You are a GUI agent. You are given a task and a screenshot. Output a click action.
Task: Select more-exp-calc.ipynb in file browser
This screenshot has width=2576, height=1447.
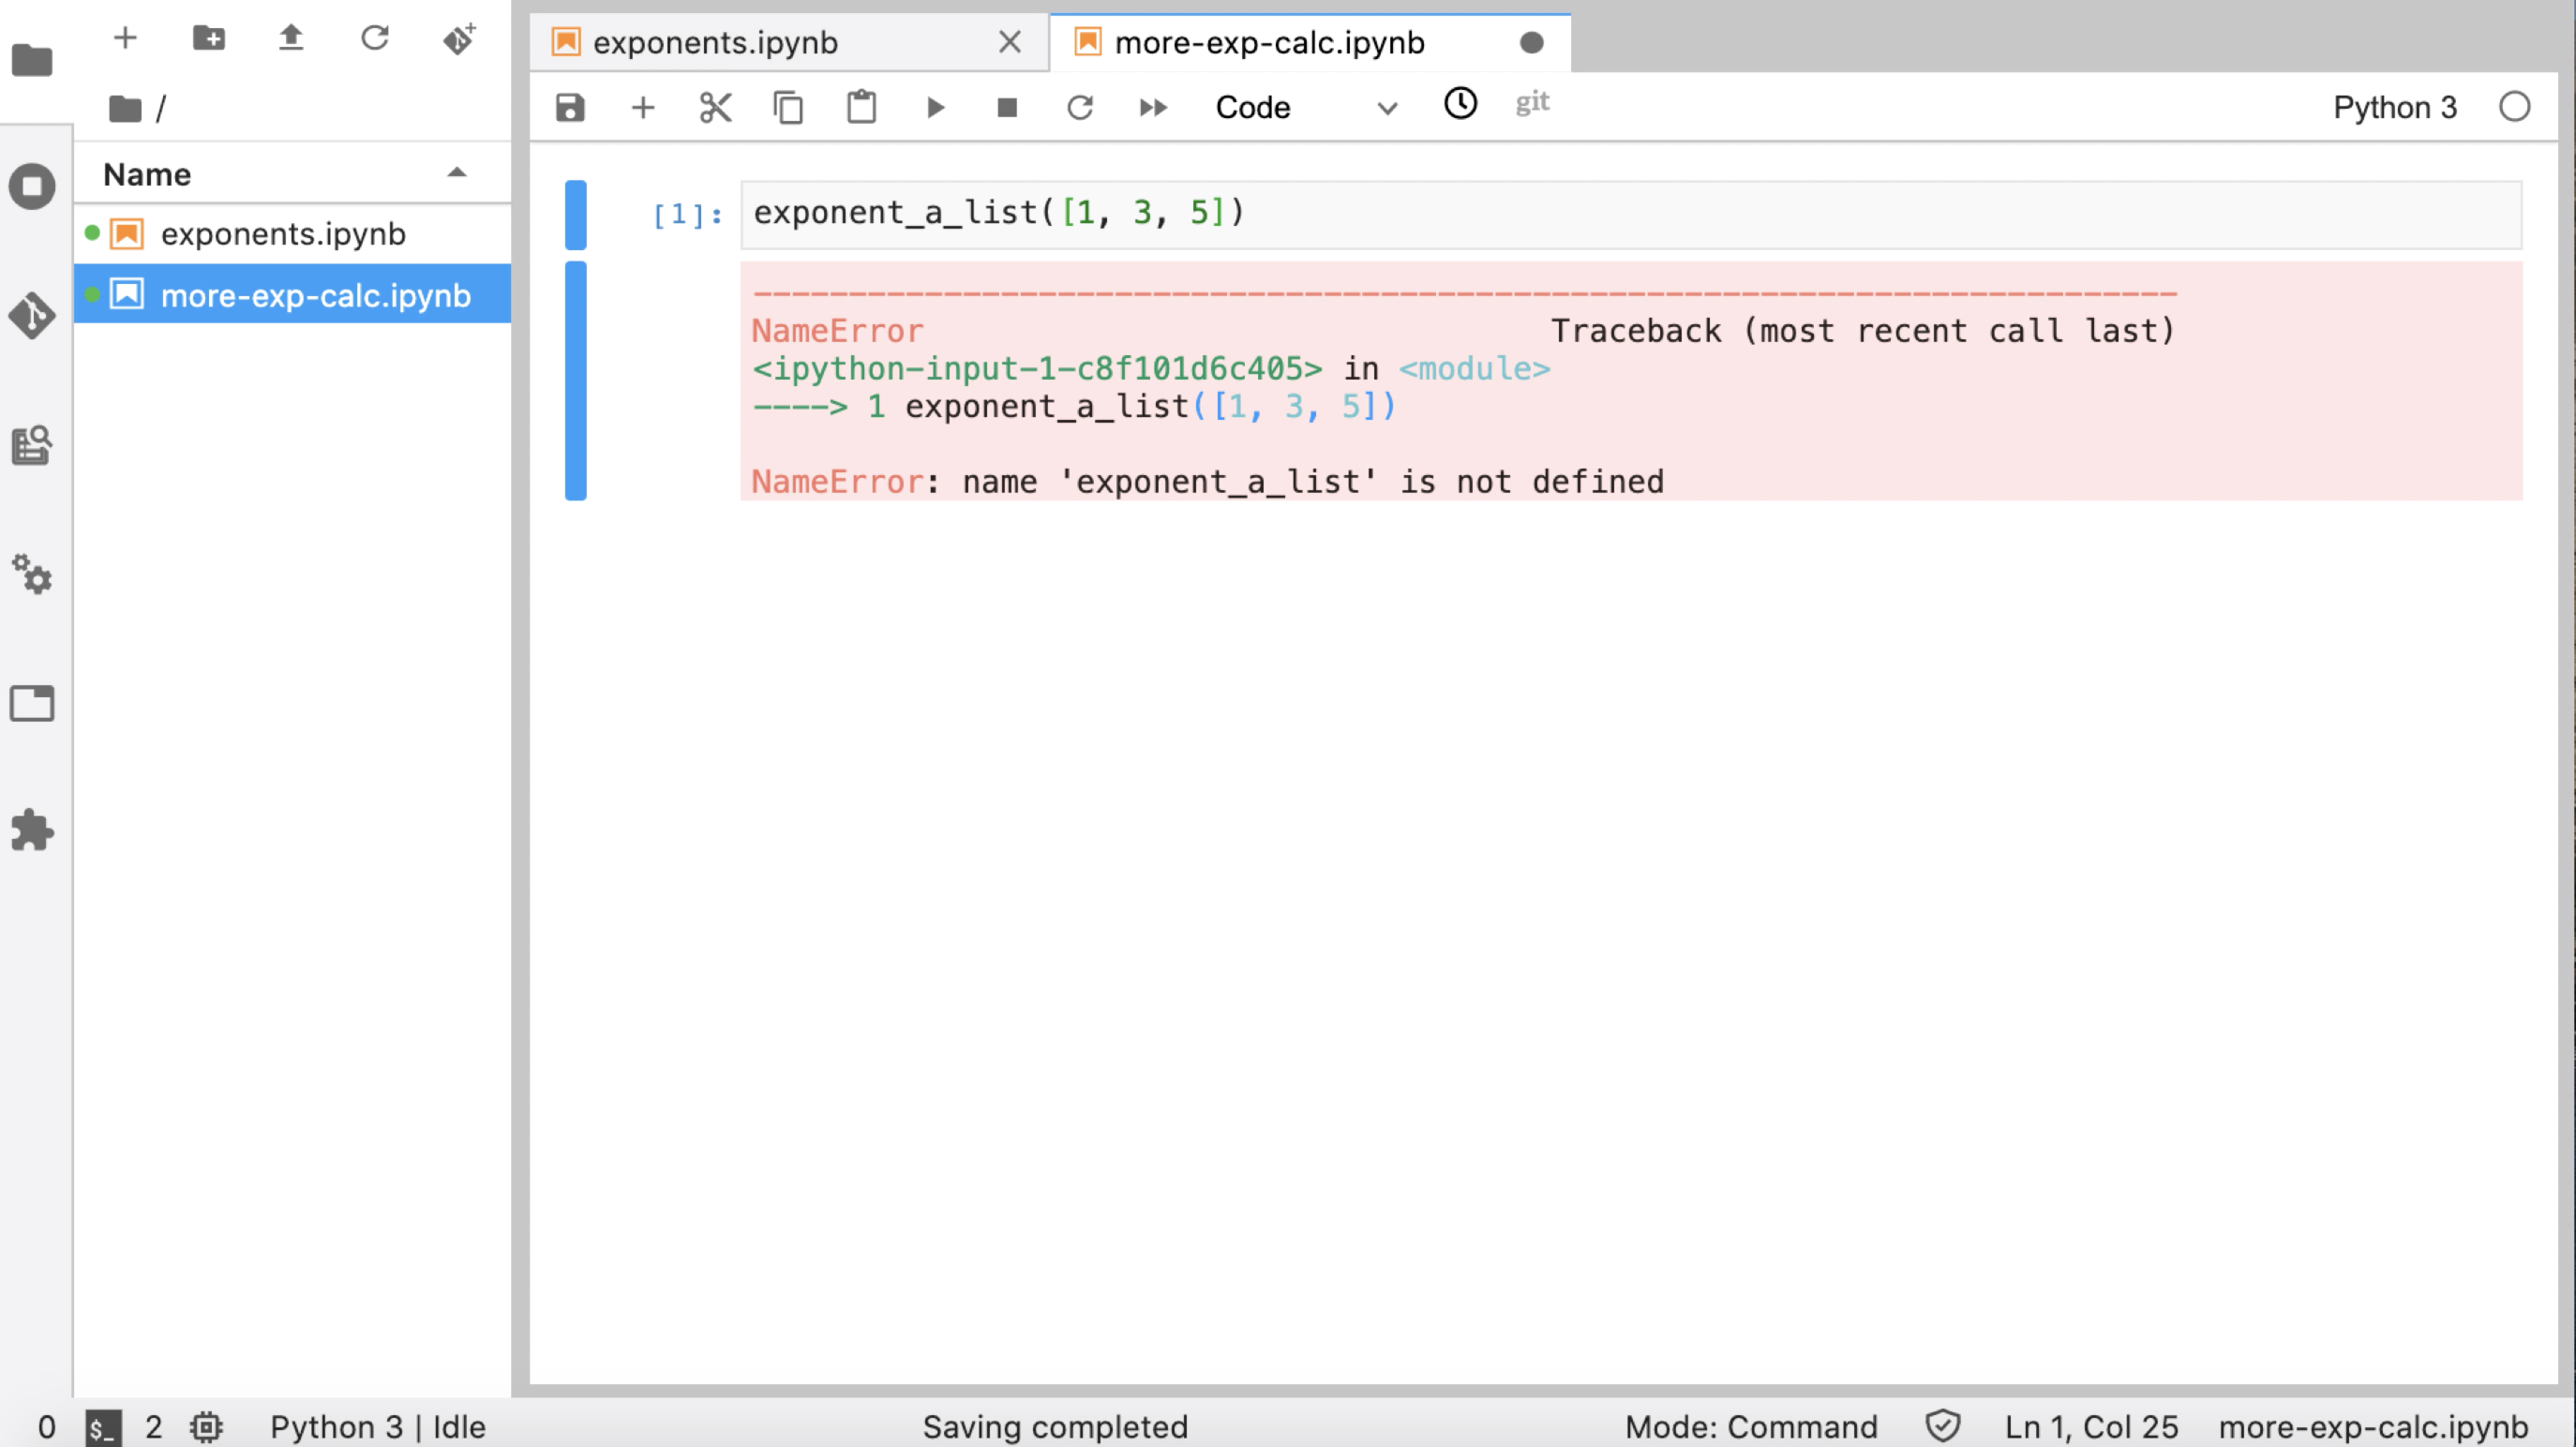tap(315, 295)
